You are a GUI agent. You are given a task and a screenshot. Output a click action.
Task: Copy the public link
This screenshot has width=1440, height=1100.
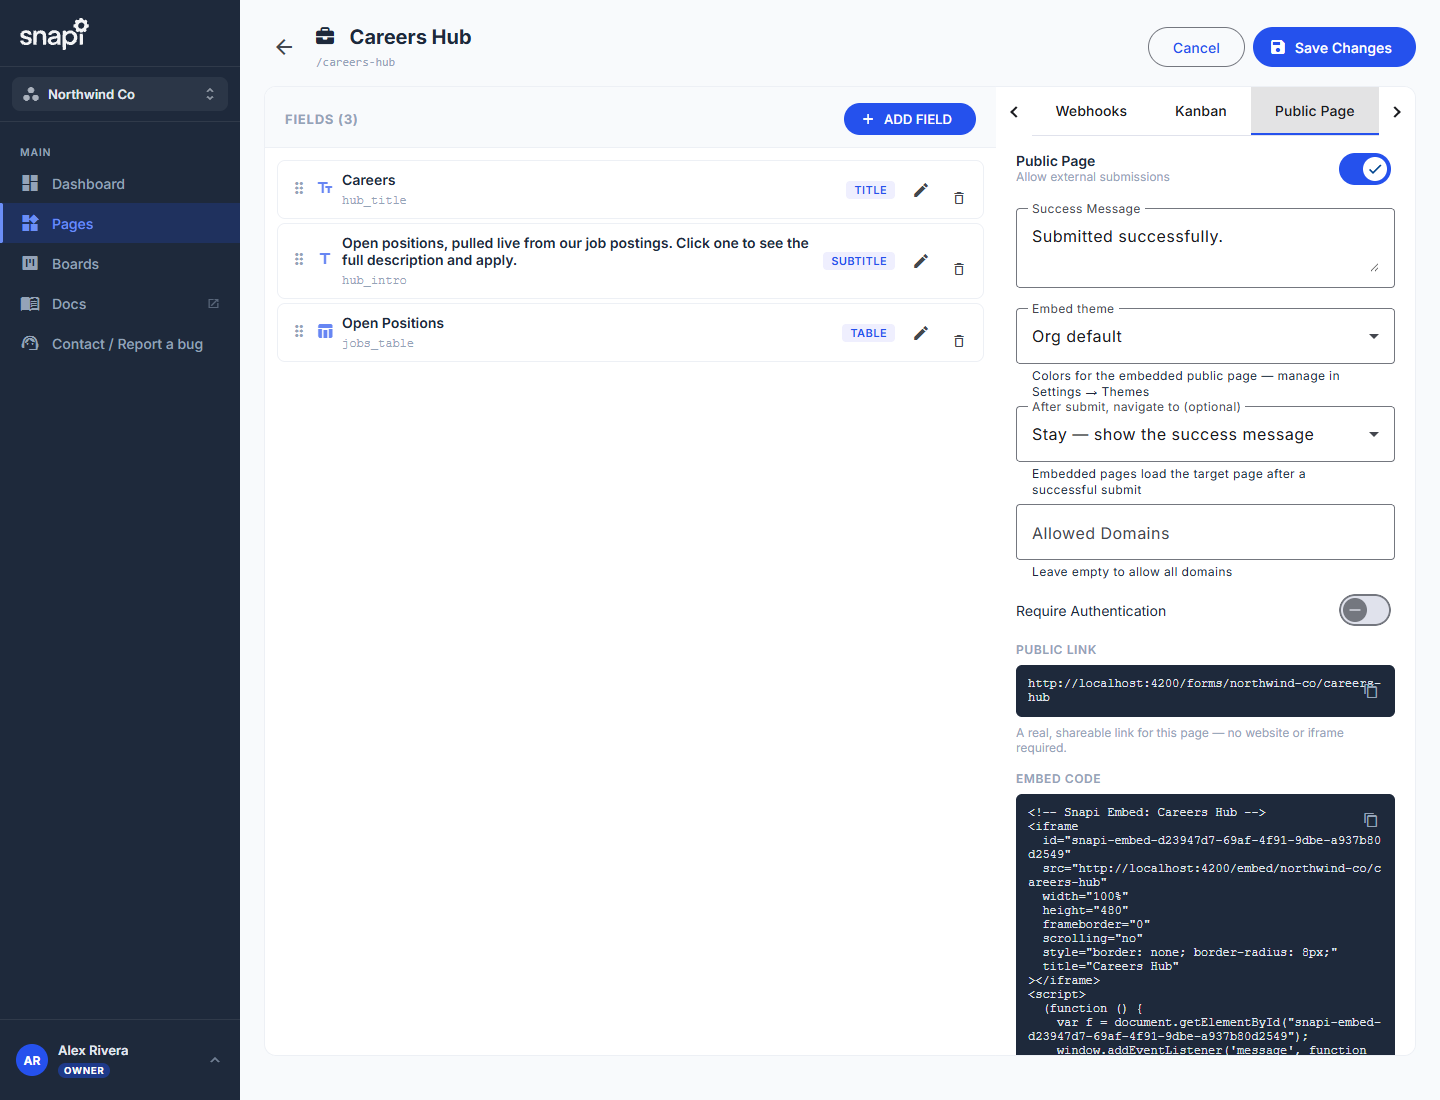point(1371,690)
